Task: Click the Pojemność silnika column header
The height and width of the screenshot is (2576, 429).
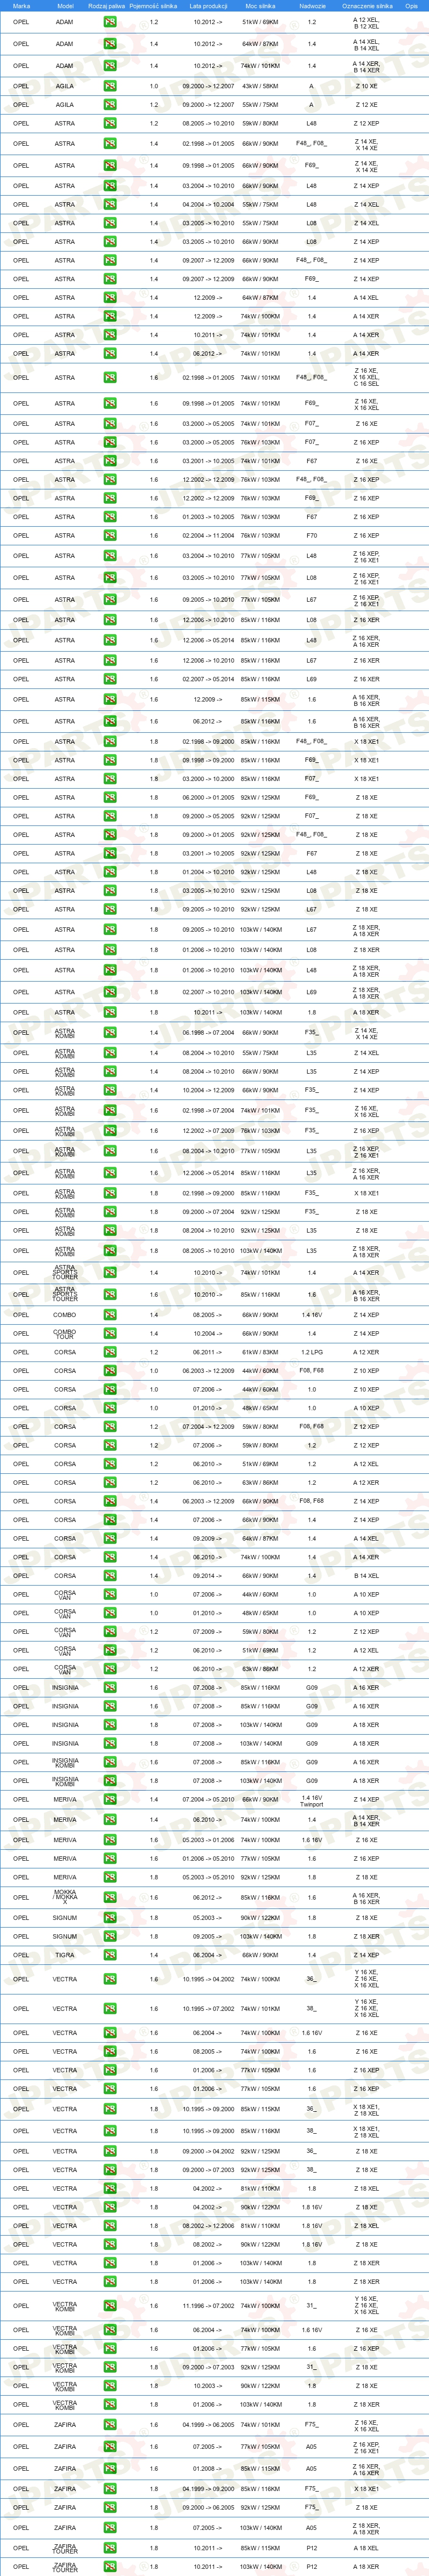Action: click(153, 6)
